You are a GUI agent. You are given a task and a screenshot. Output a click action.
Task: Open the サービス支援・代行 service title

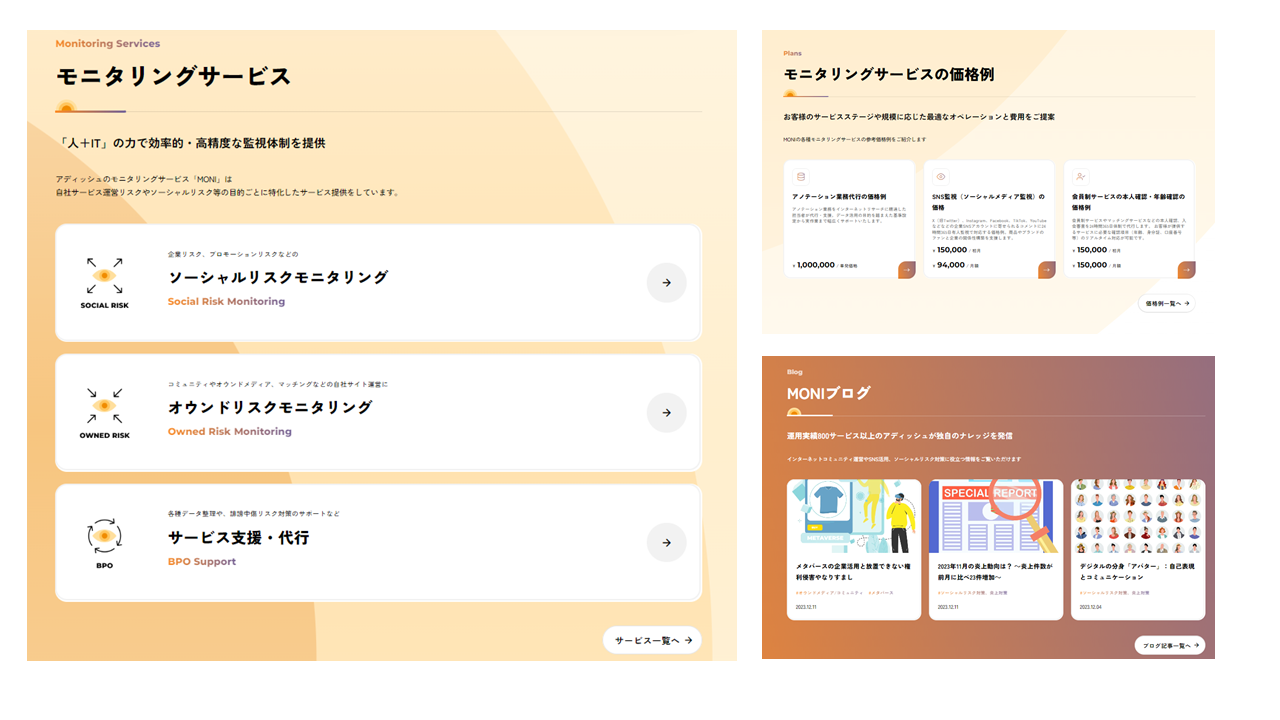[239, 537]
